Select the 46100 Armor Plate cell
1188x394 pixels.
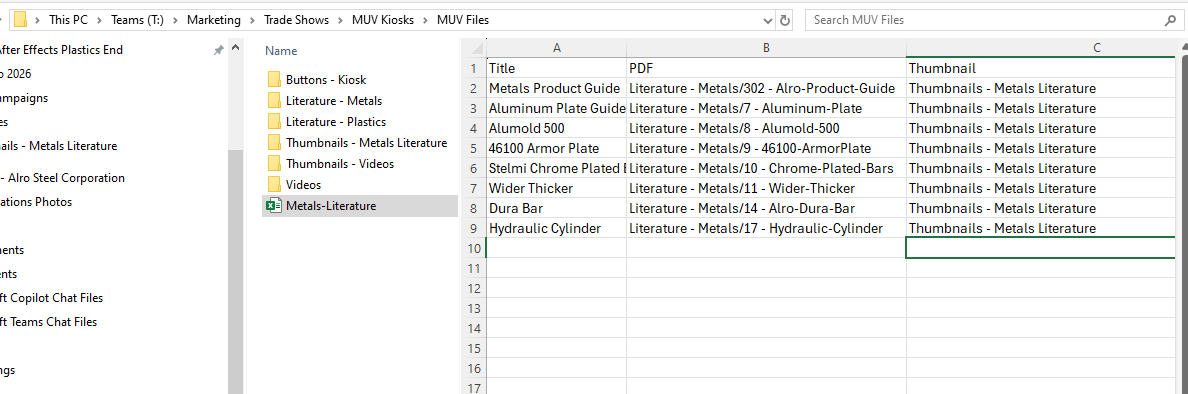click(x=556, y=149)
